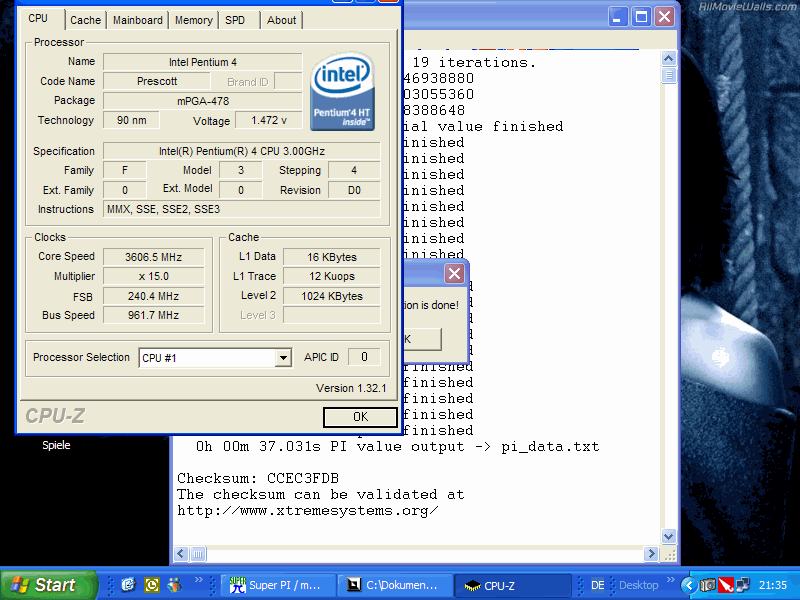
Task: Click the horizontal scrollbar right arrow
Action: pos(651,554)
